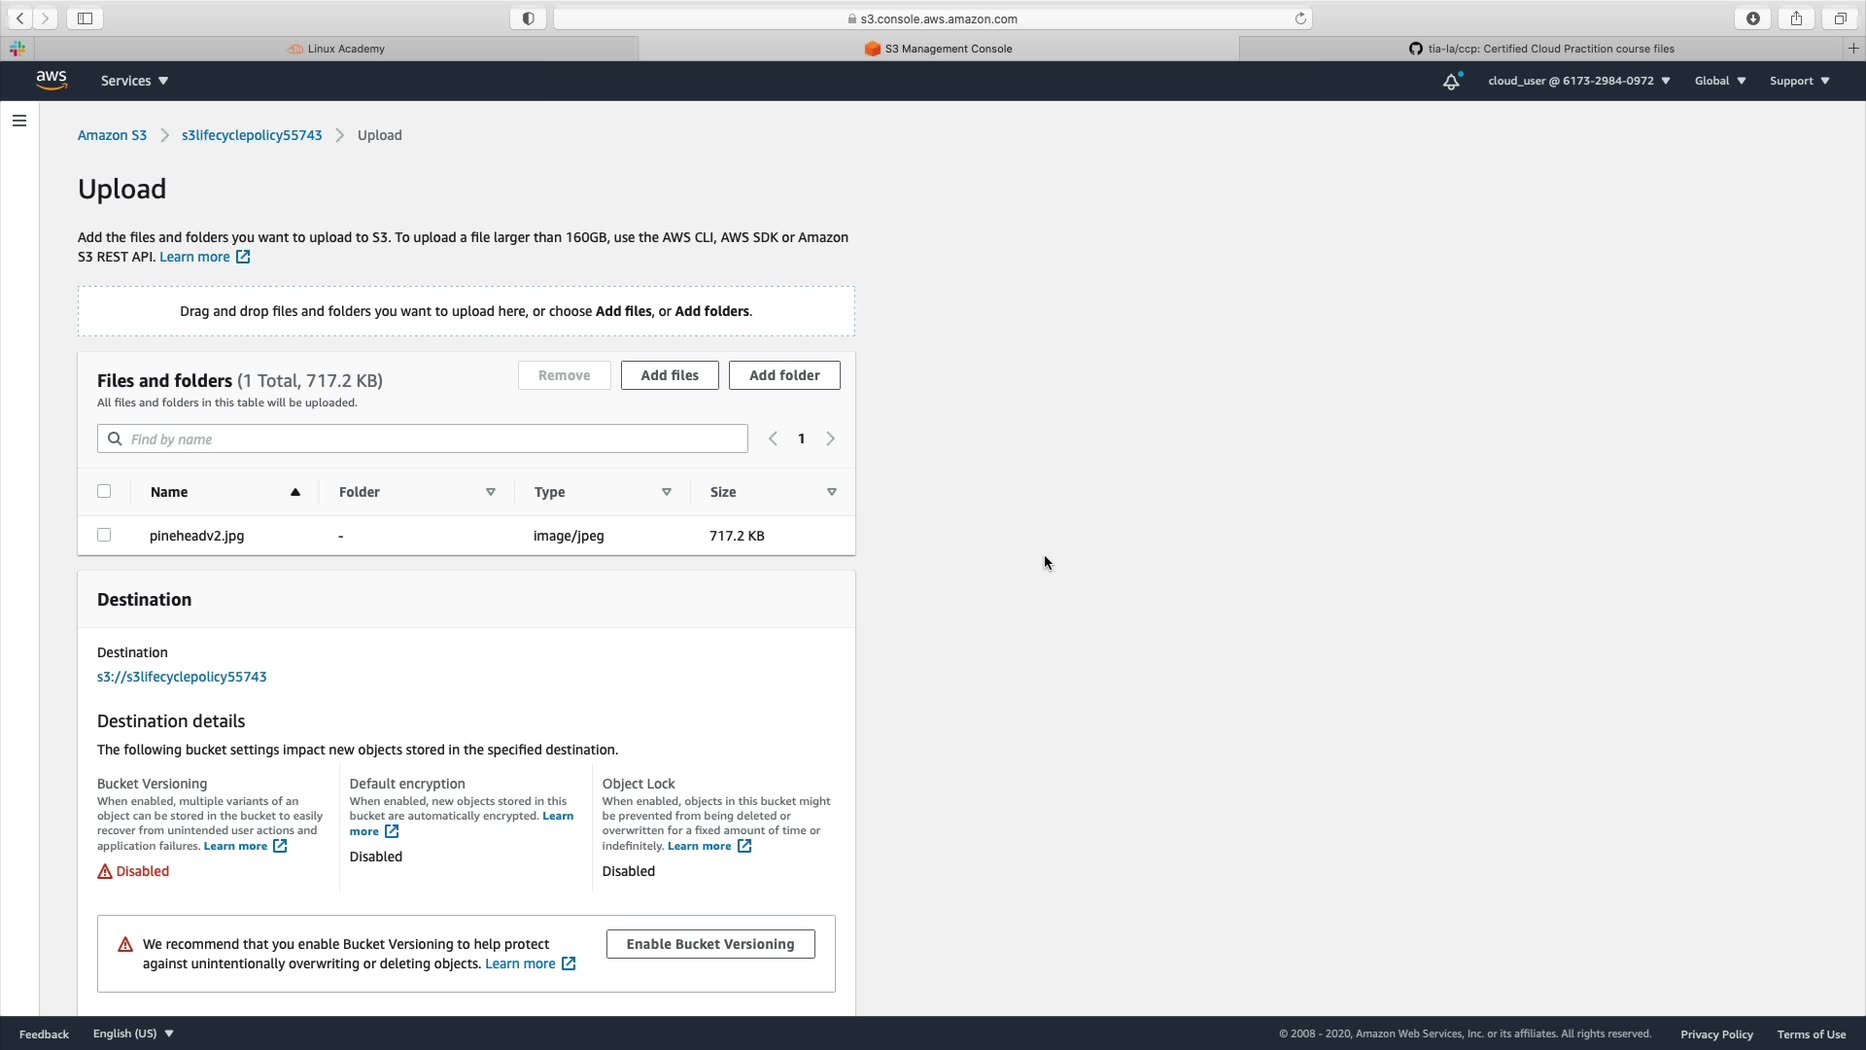Click the Remove button

pyautogui.click(x=564, y=376)
